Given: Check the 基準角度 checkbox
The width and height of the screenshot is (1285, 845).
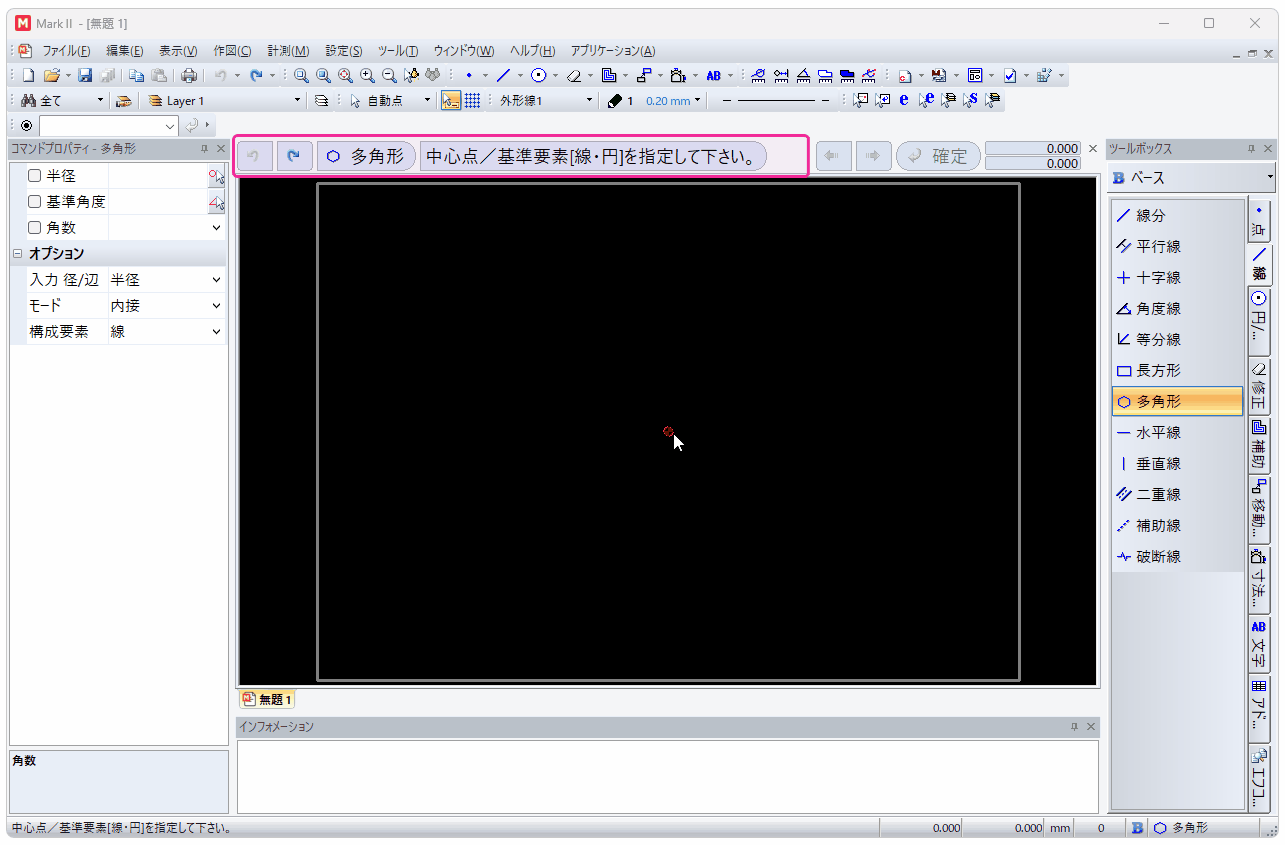Looking at the screenshot, I should click(x=35, y=202).
